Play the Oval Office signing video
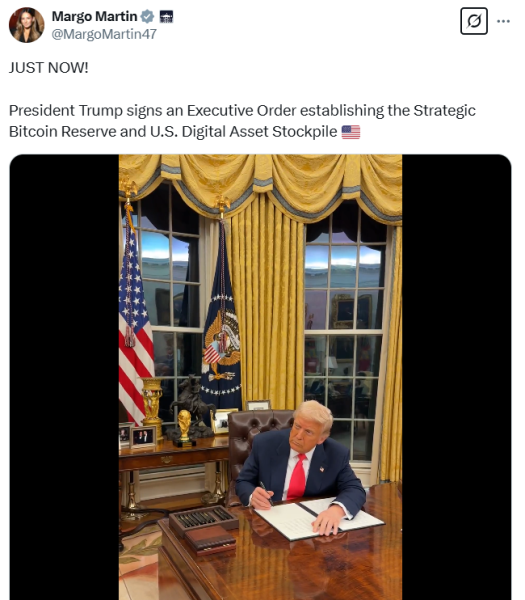525x600 pixels. click(260, 377)
